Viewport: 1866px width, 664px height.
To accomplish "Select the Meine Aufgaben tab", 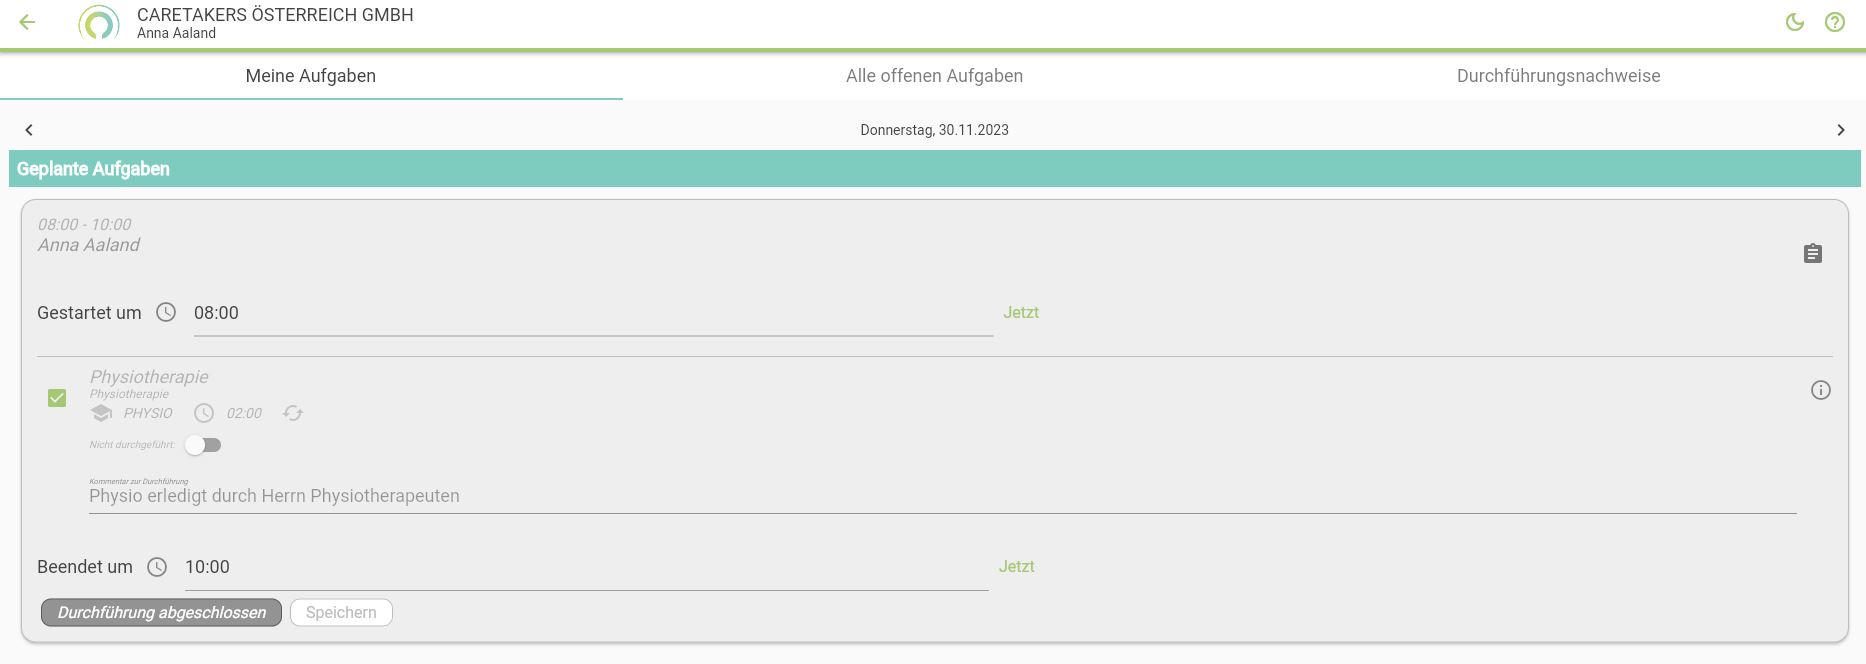I will tap(311, 76).
